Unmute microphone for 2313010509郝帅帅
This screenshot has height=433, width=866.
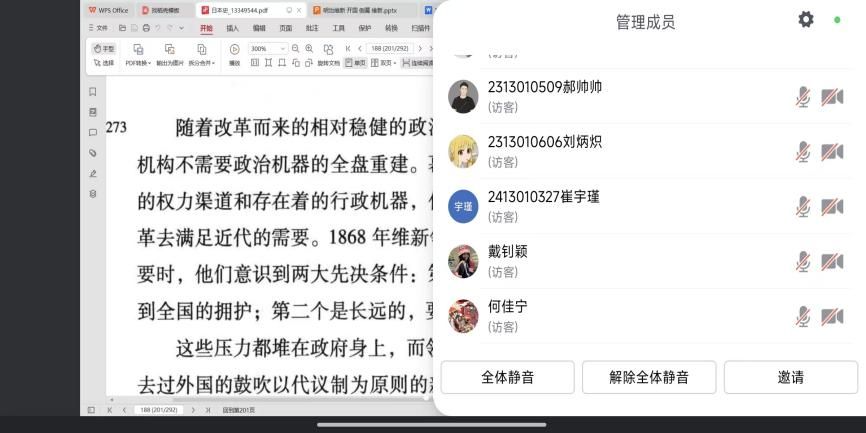pos(802,97)
